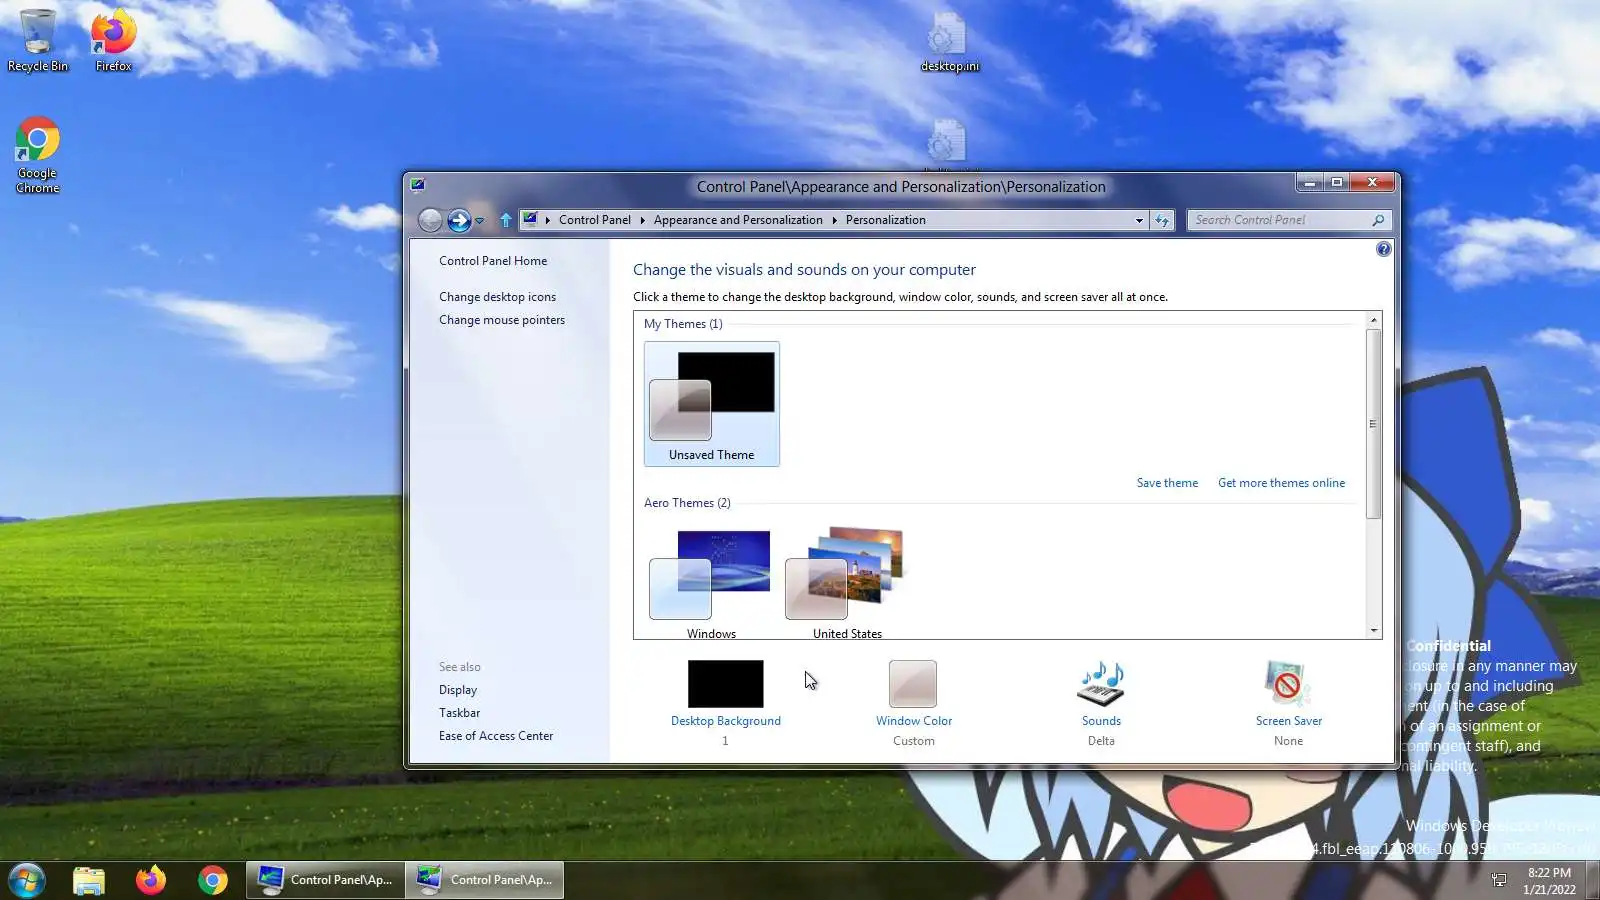Click the Save theme link
Screen dimensions: 1600x900
point(1167,483)
